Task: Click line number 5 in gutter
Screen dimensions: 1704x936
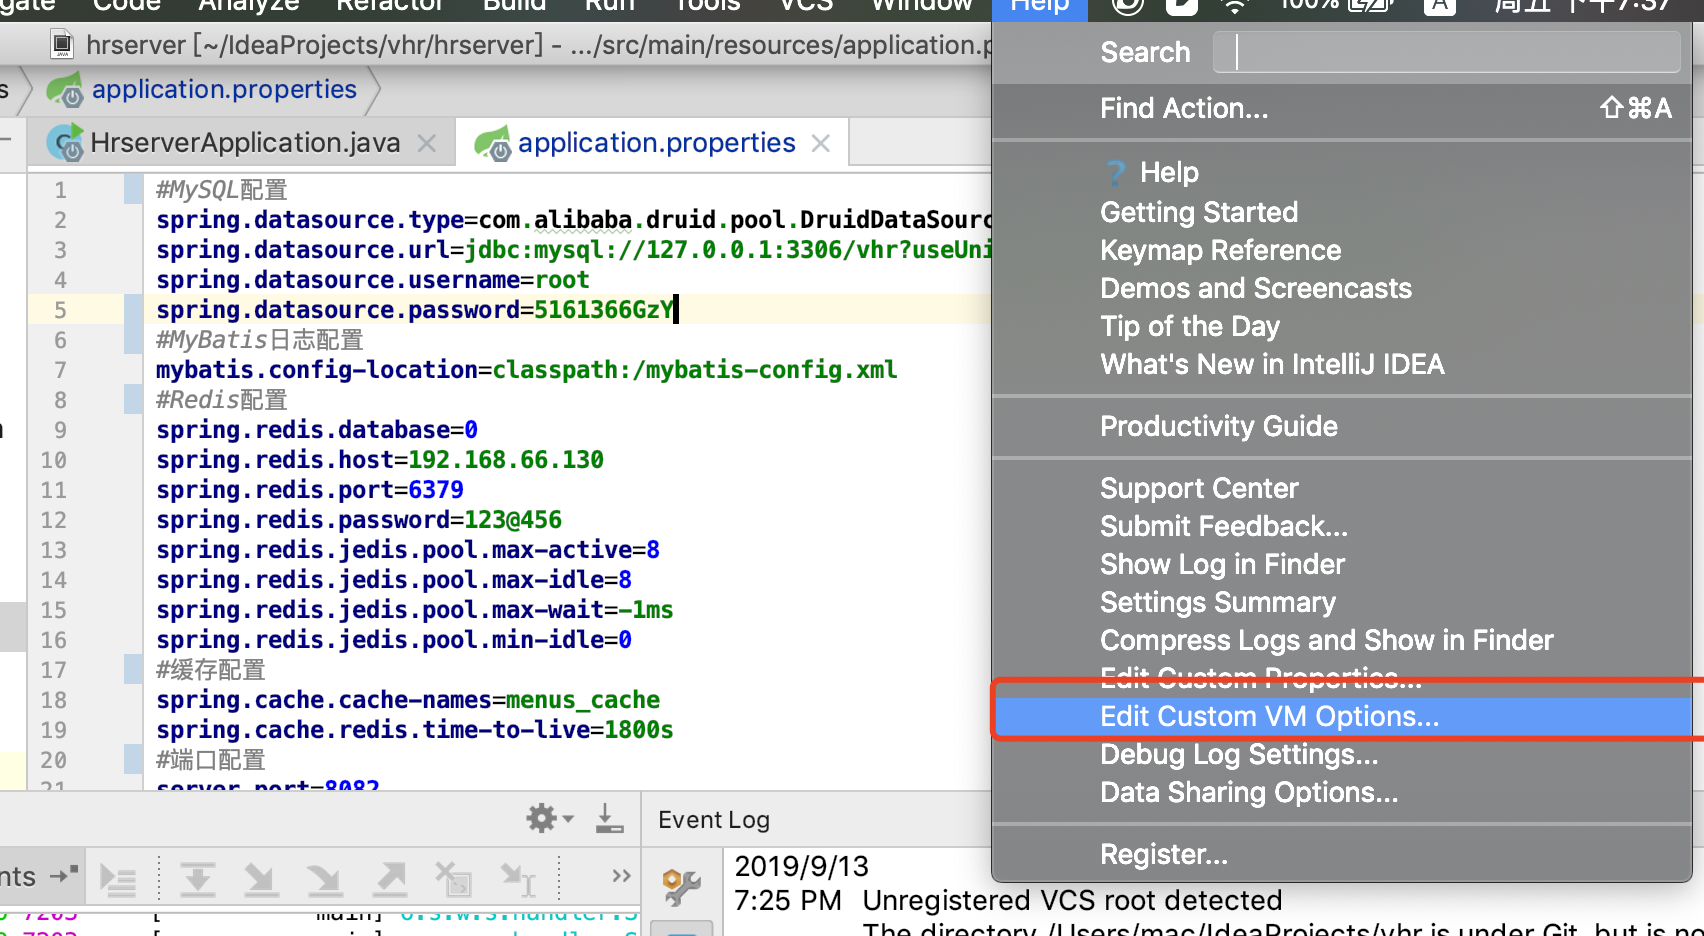Action: [x=61, y=310]
